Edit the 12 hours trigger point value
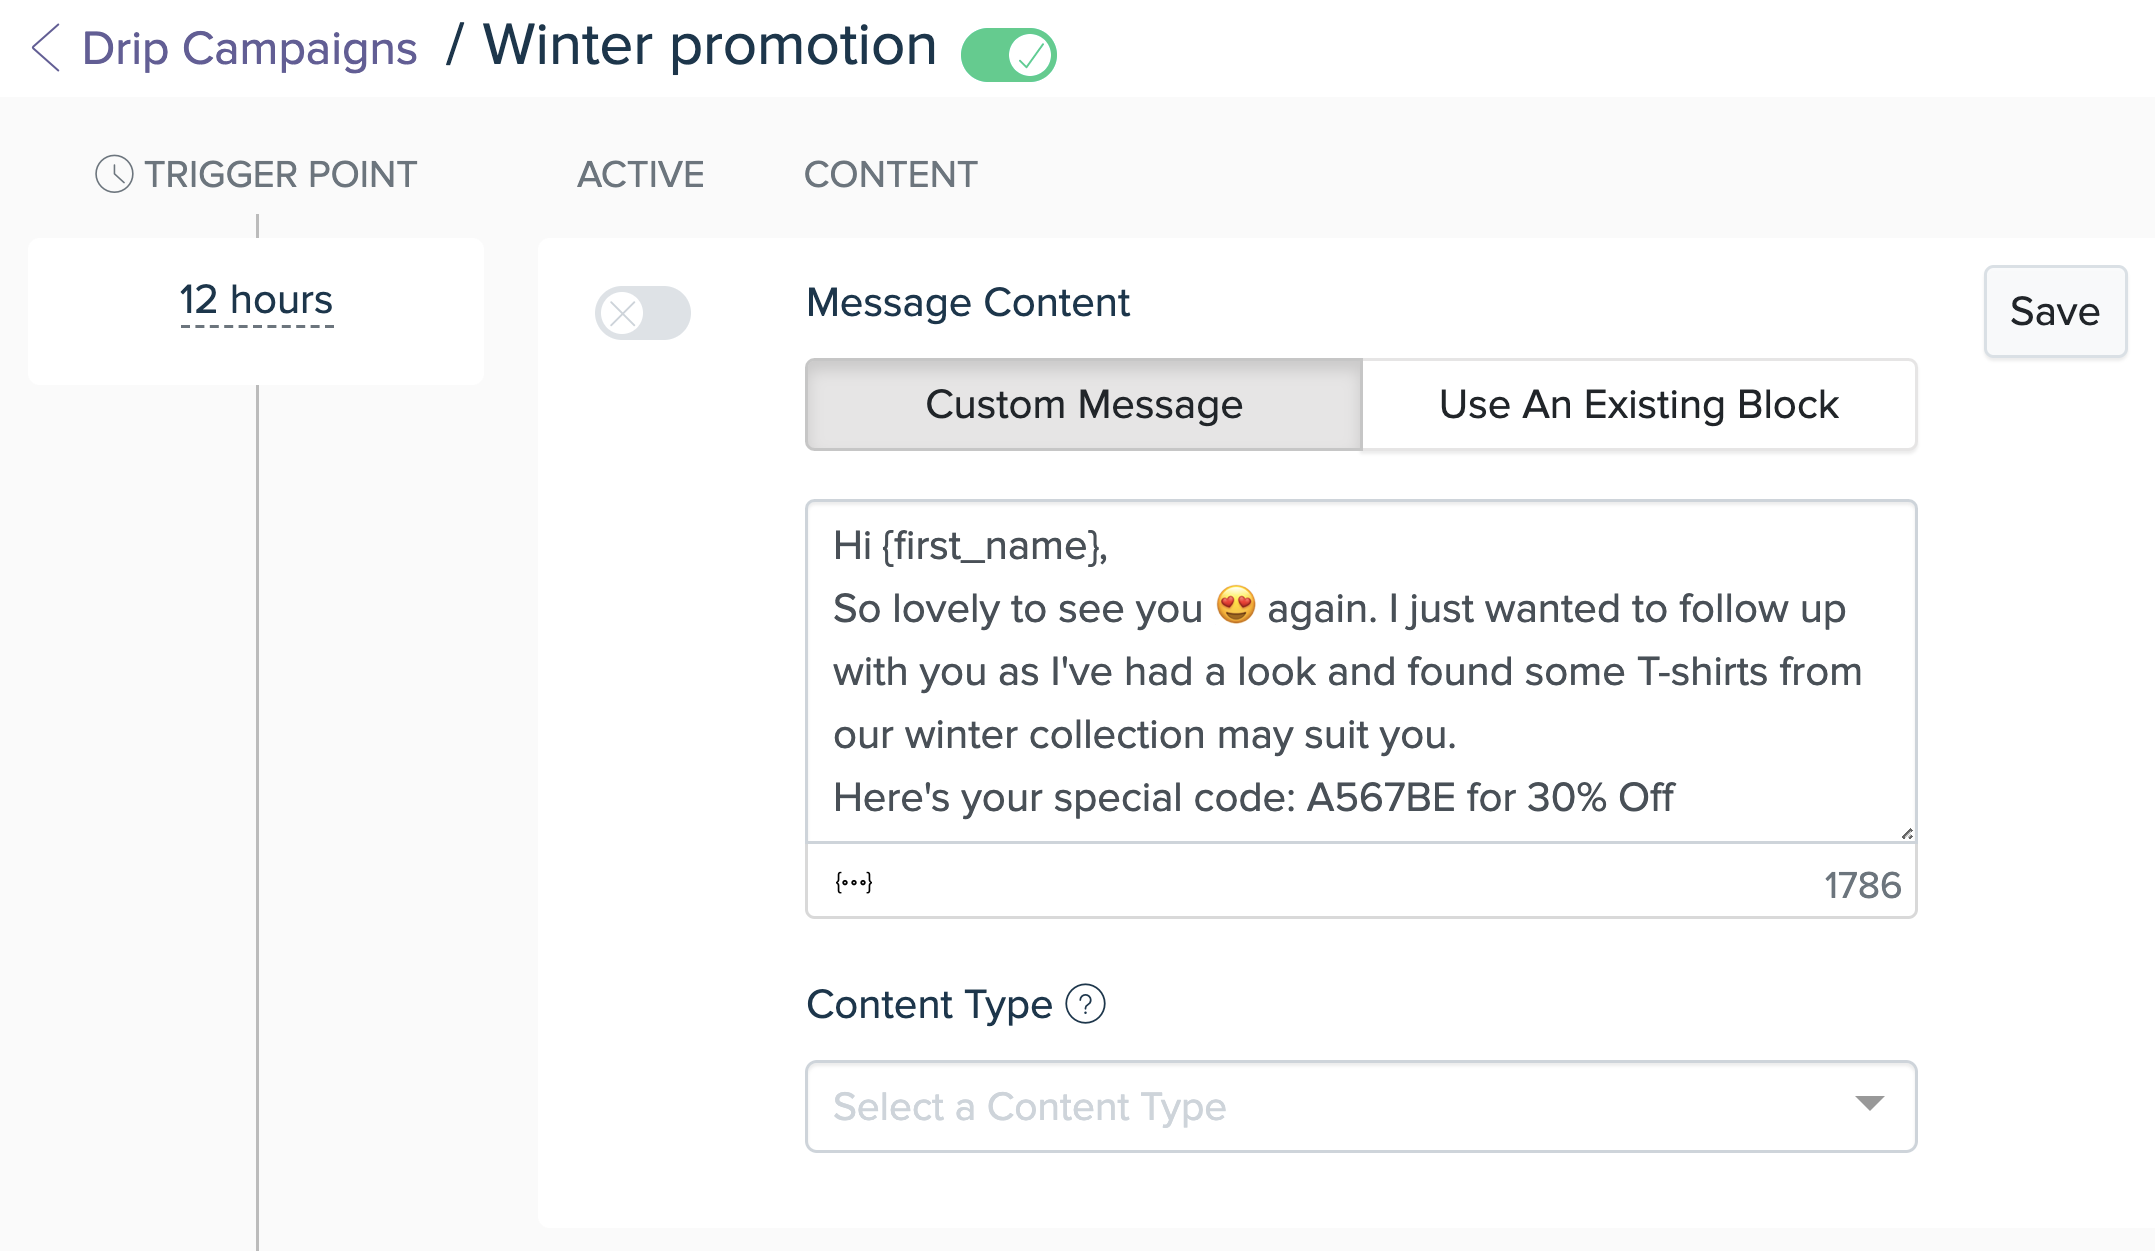This screenshot has width=2155, height=1251. tap(256, 300)
